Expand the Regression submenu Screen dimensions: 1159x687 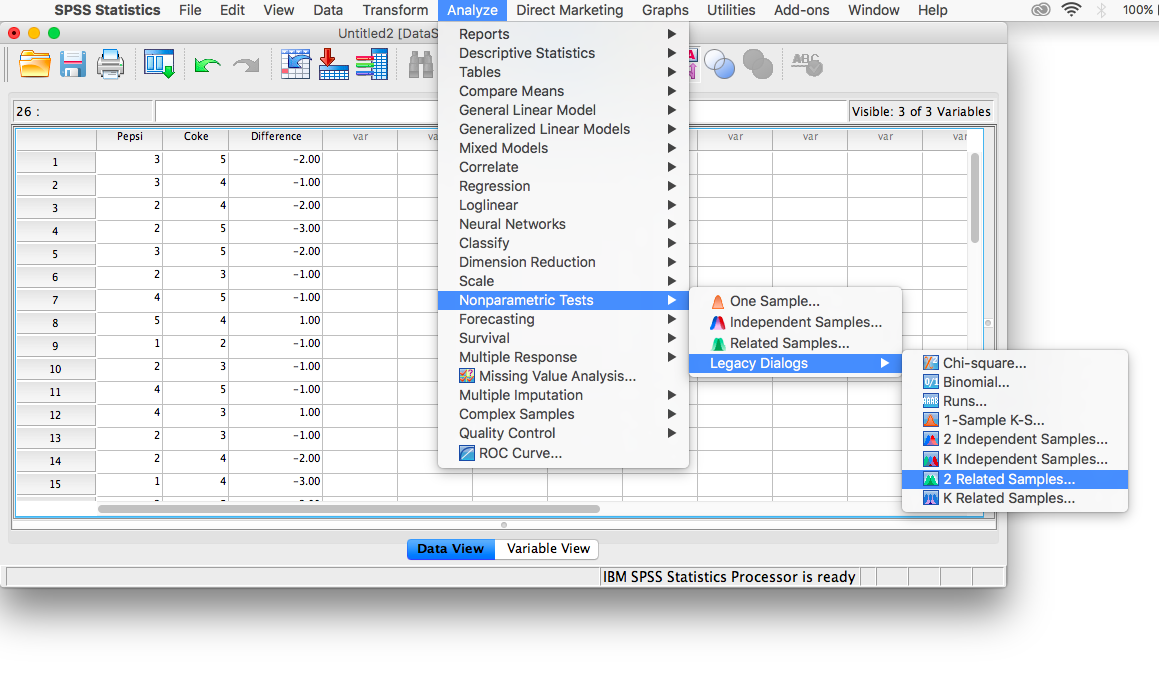(494, 186)
